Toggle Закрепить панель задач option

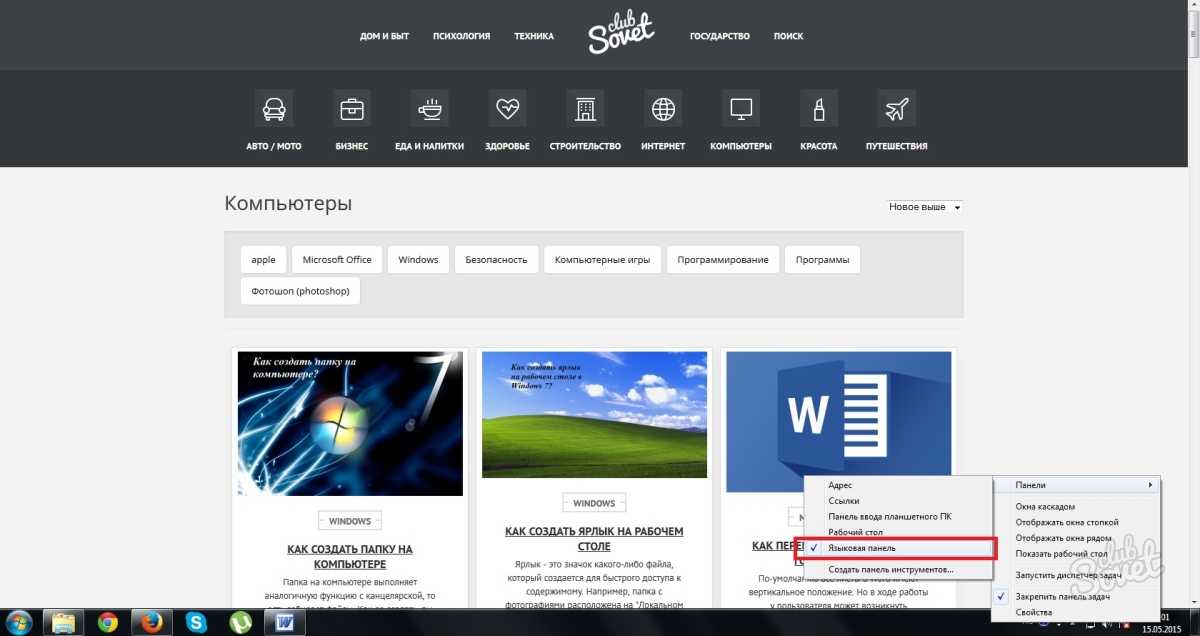[x=1077, y=596]
